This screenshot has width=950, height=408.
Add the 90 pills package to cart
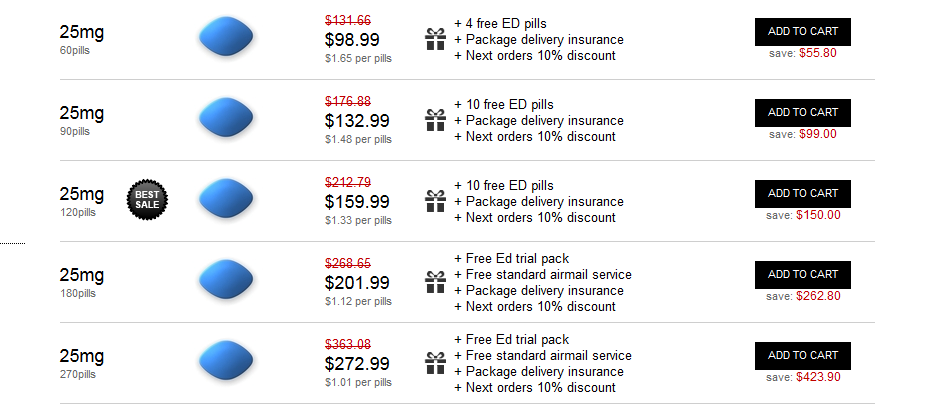[802, 113]
